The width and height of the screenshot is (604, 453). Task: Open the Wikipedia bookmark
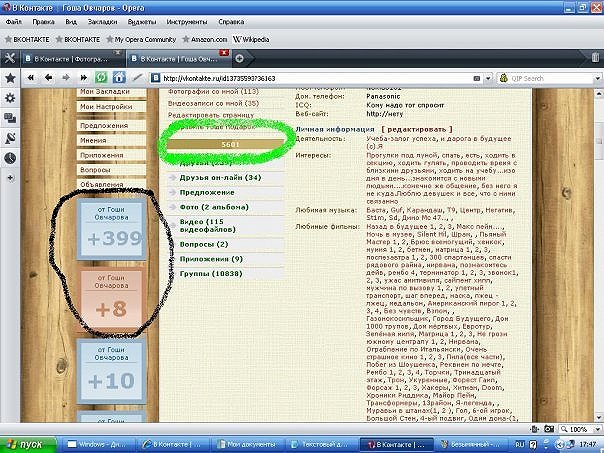pos(251,39)
